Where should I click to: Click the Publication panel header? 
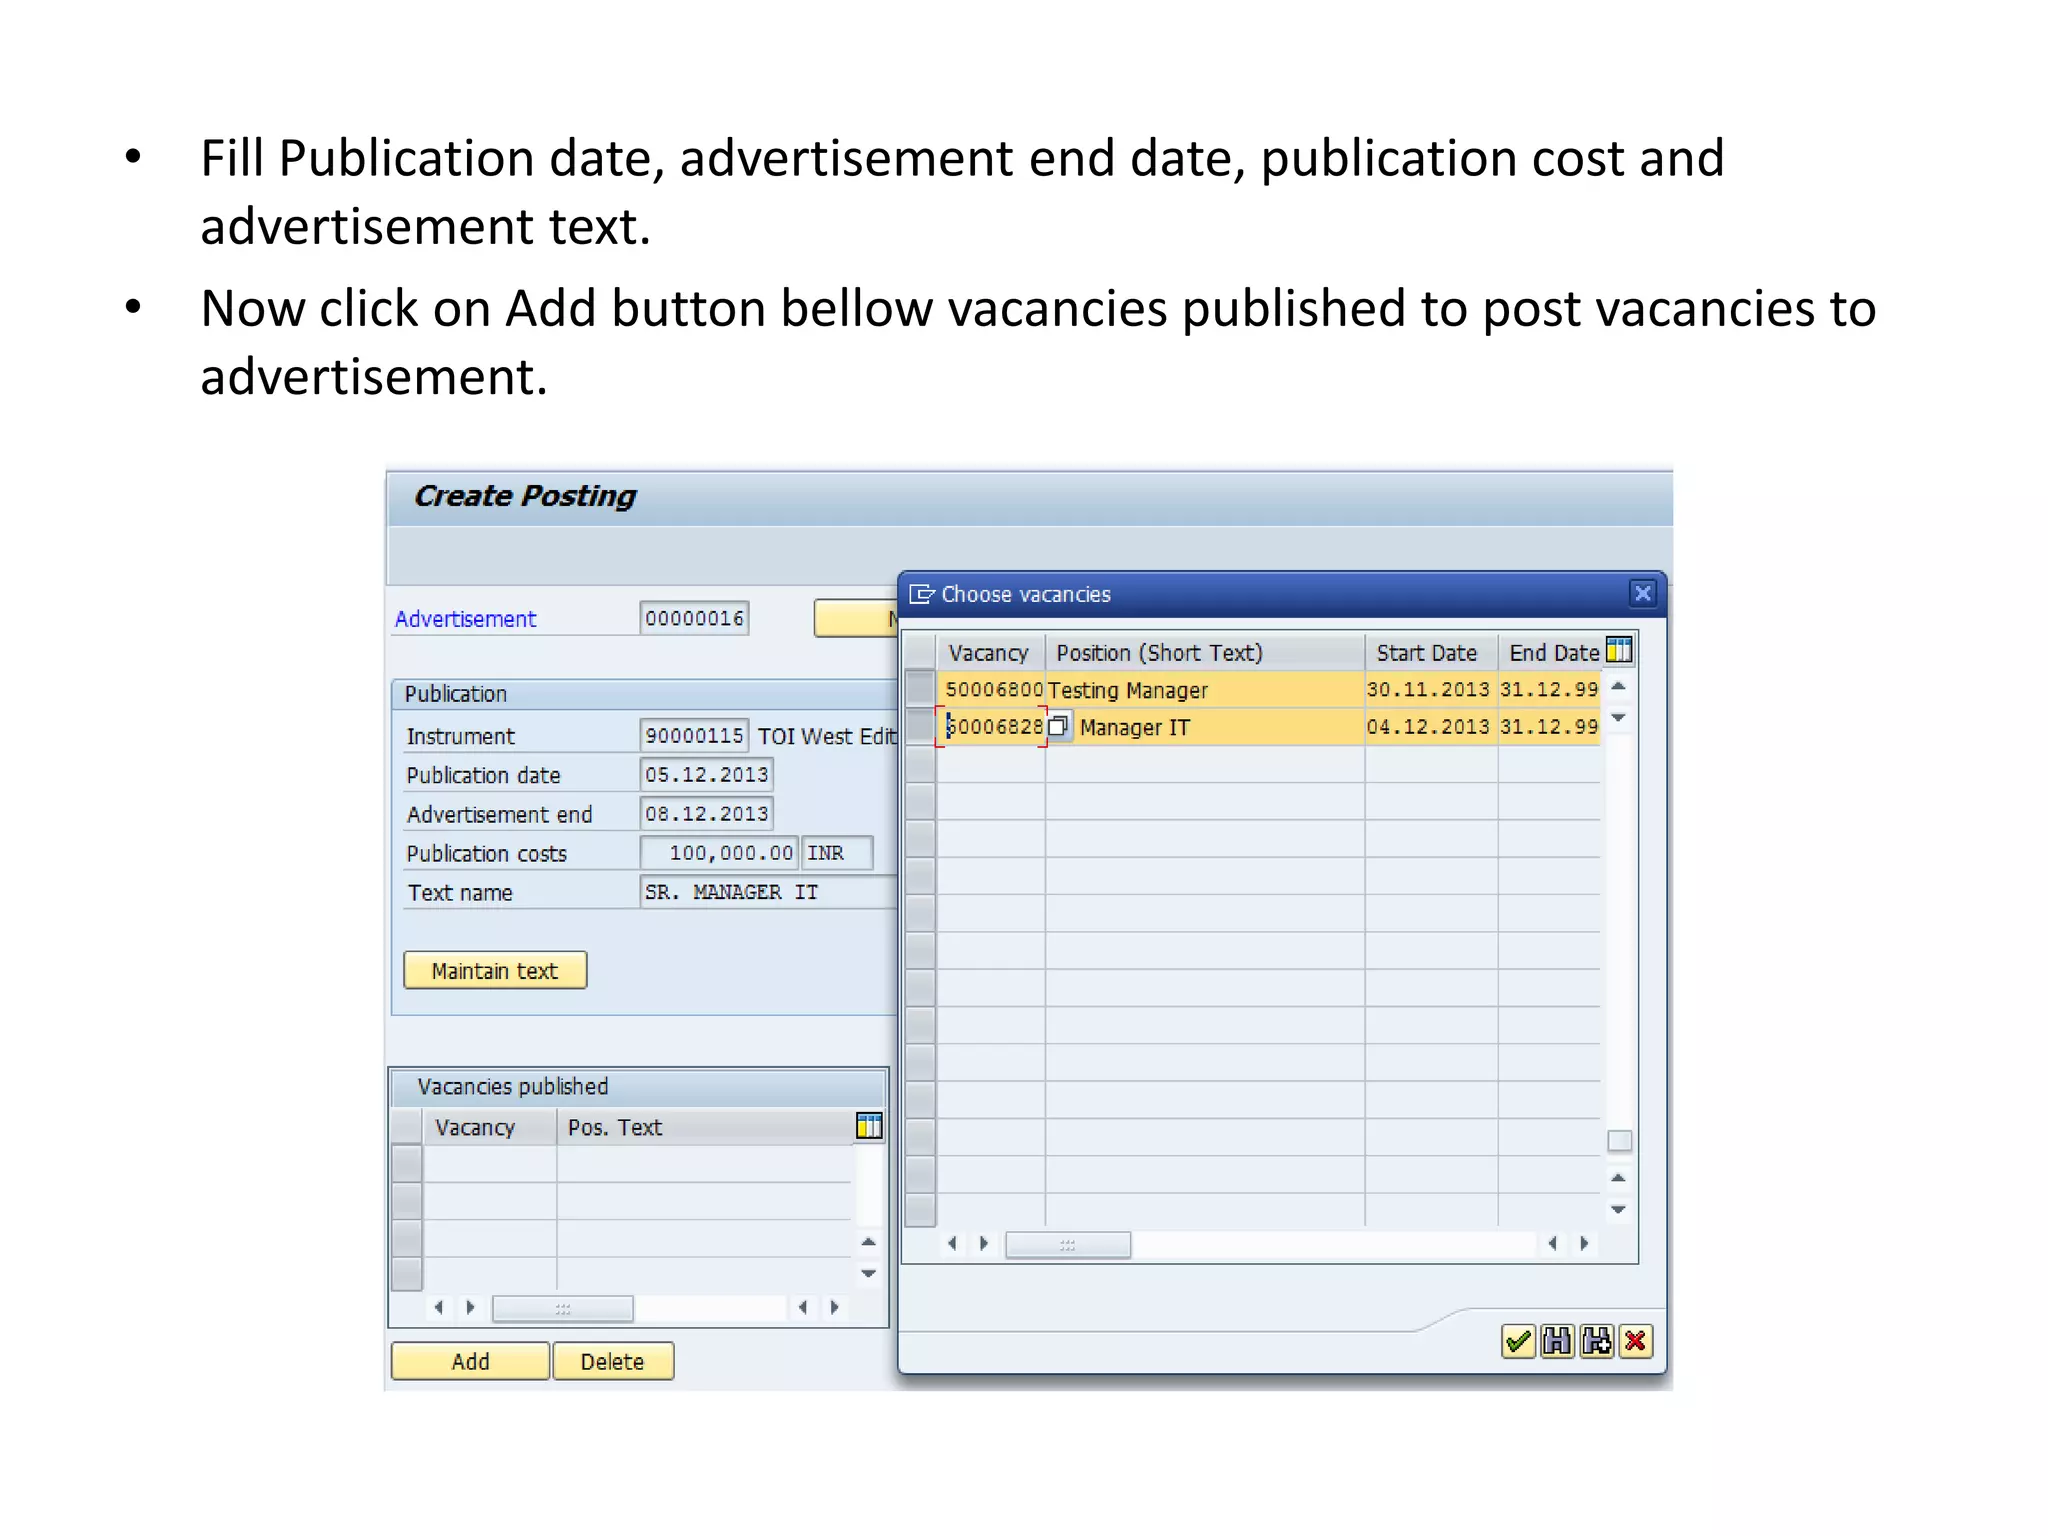pos(645,694)
